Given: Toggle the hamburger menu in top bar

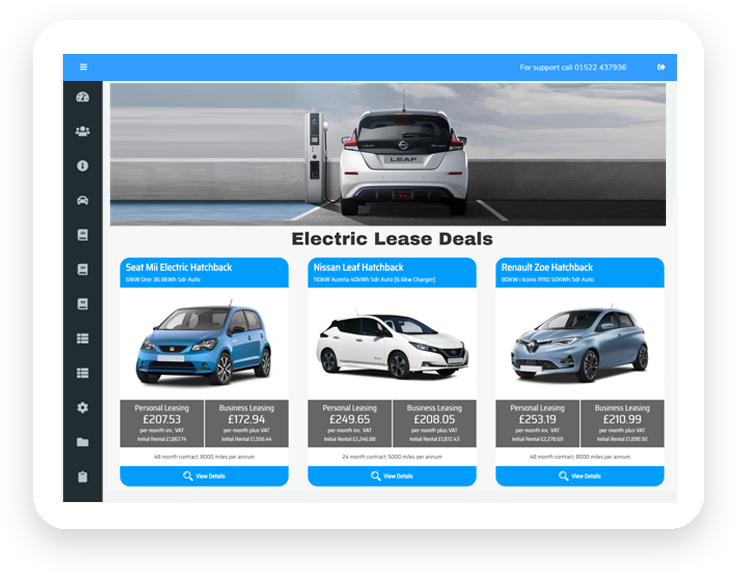Looking at the screenshot, I should (83, 67).
